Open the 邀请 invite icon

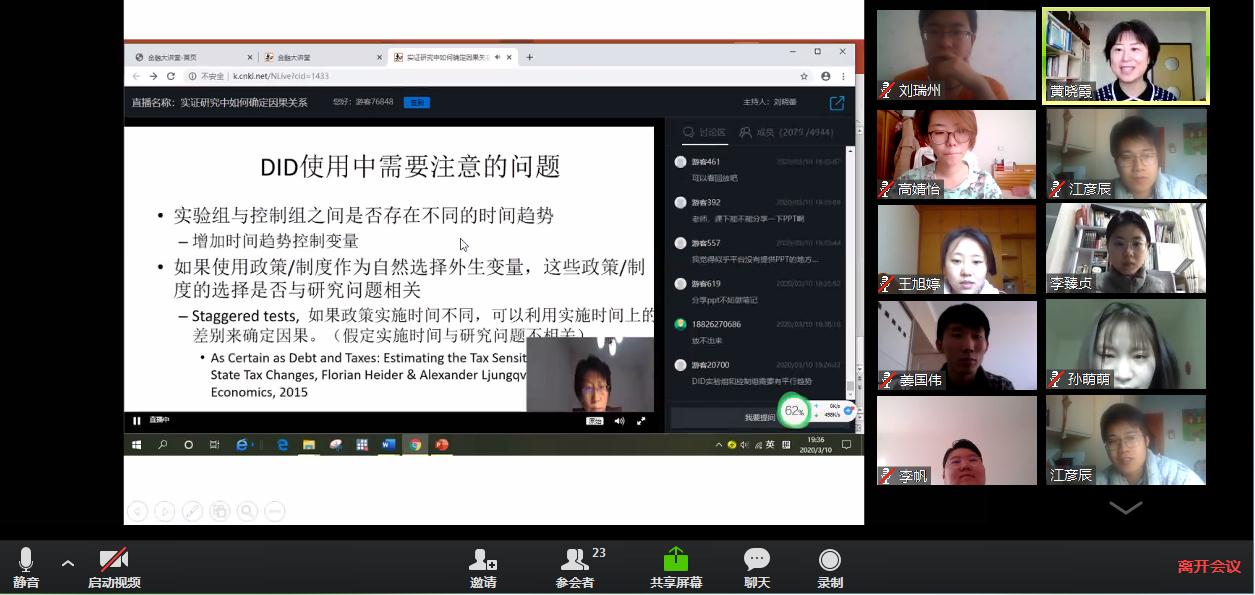click(x=483, y=566)
